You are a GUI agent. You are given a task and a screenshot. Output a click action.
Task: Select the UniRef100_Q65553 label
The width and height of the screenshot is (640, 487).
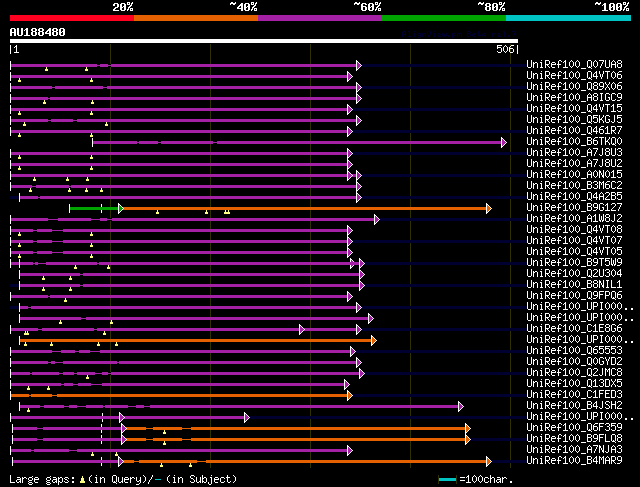(x=574, y=351)
